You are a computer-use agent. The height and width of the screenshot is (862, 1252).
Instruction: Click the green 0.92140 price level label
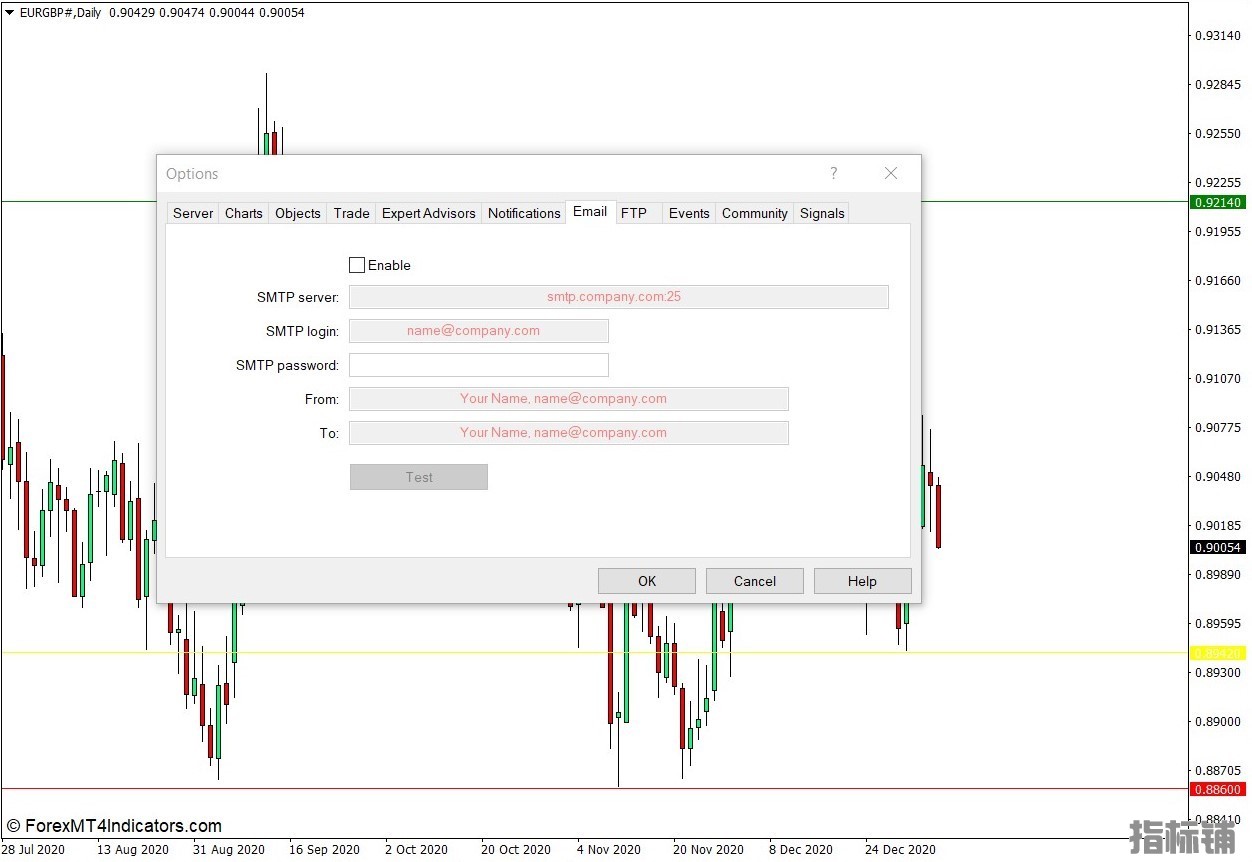click(x=1217, y=202)
